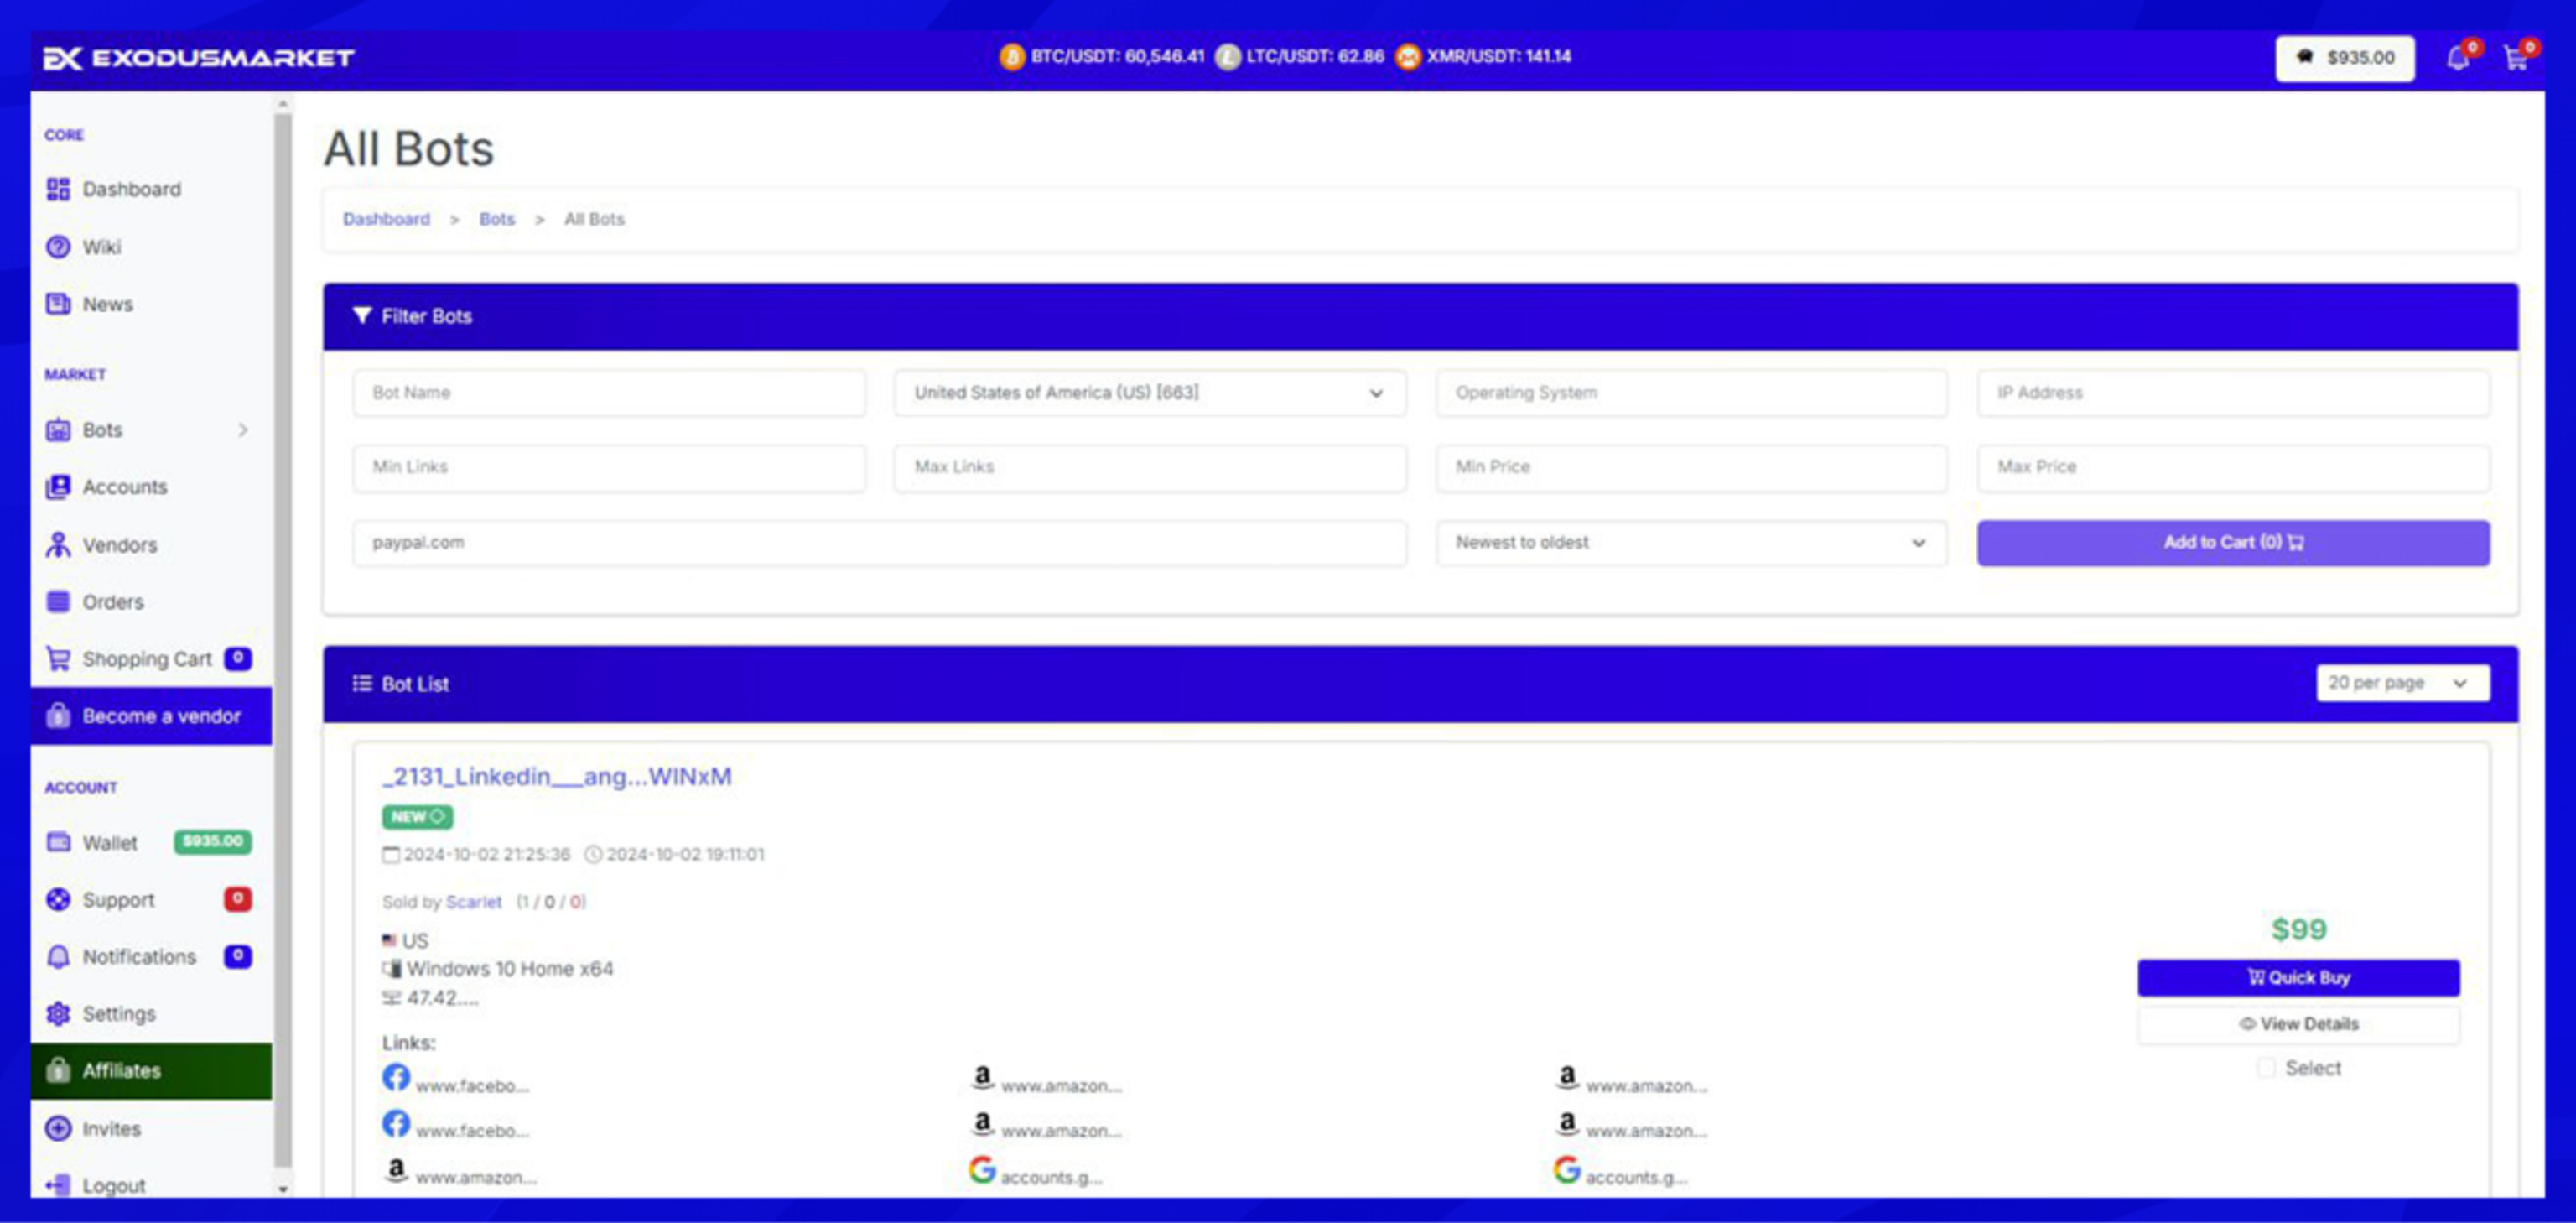Go to Vendors in sidebar
This screenshot has height=1223, width=2576.
tap(119, 545)
